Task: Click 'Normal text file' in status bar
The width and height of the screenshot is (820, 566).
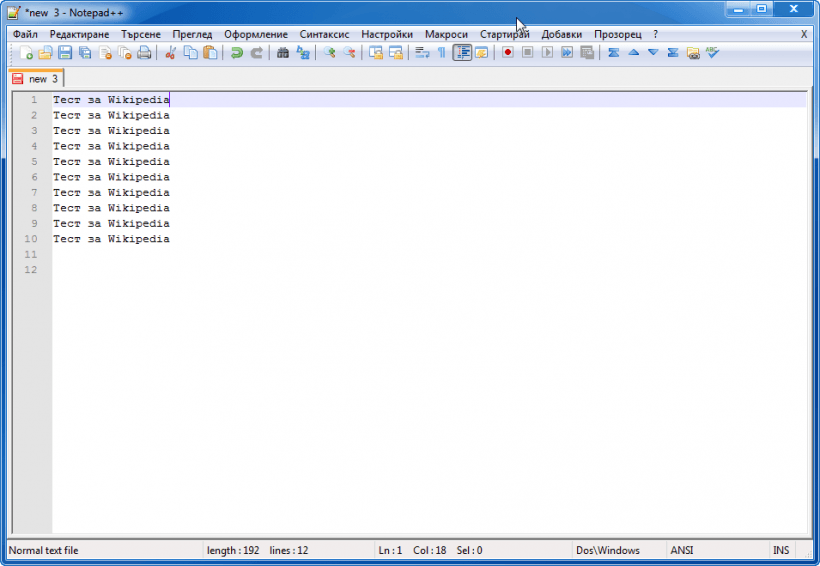Action: (x=43, y=550)
